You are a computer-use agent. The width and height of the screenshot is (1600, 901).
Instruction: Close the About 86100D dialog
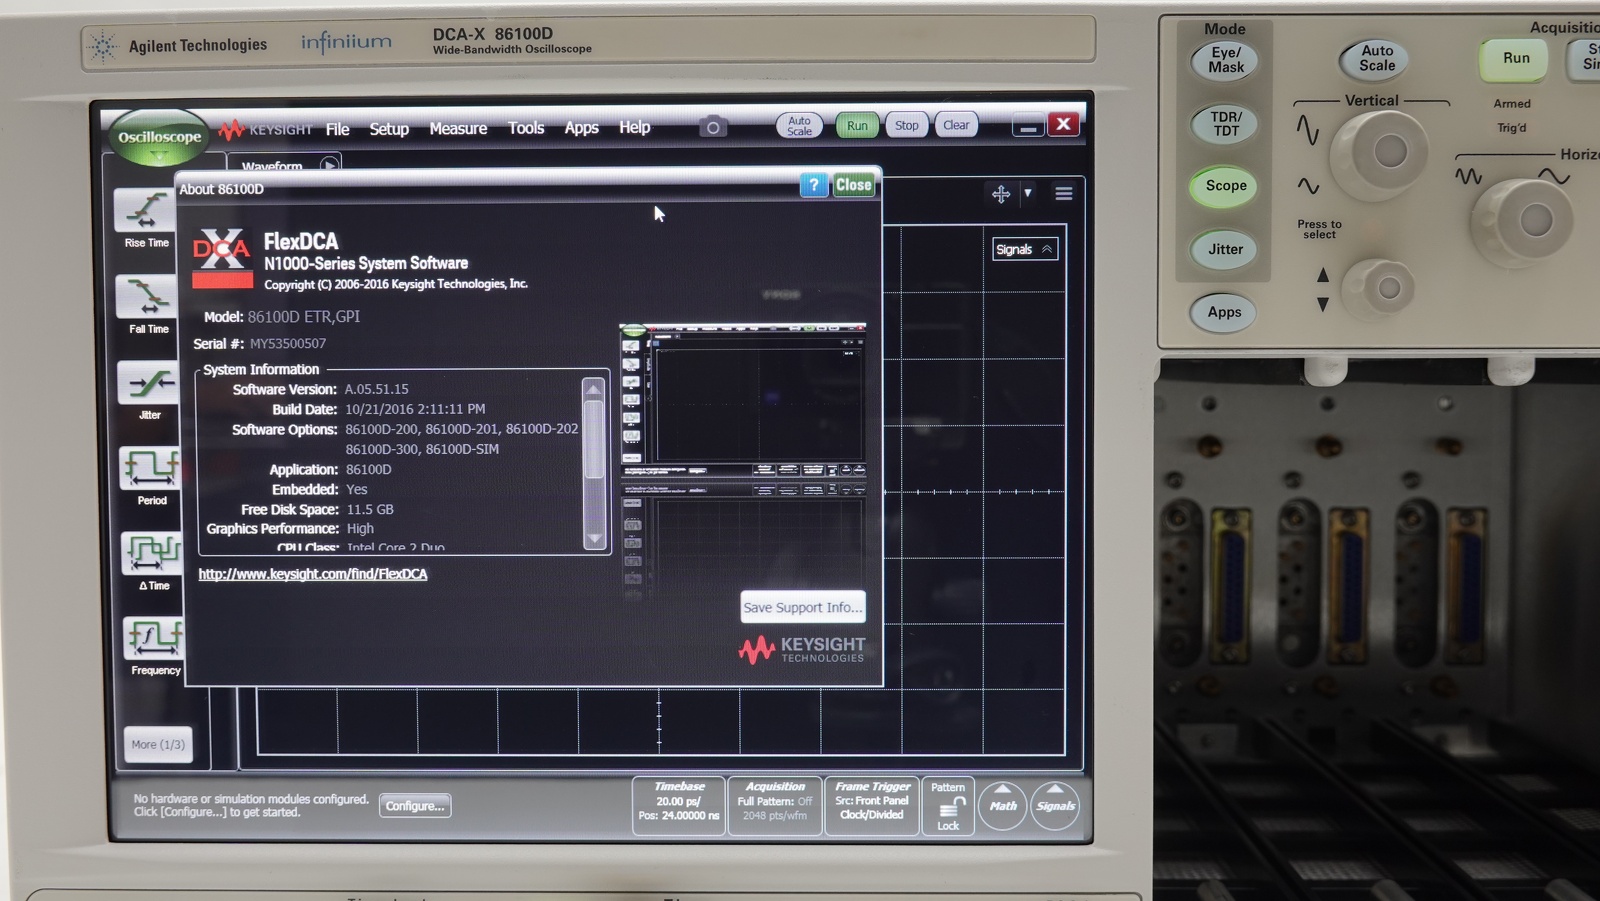(853, 184)
